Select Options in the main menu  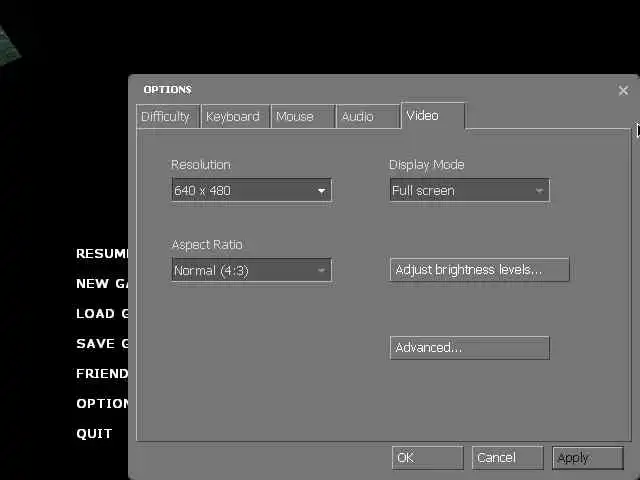102,403
